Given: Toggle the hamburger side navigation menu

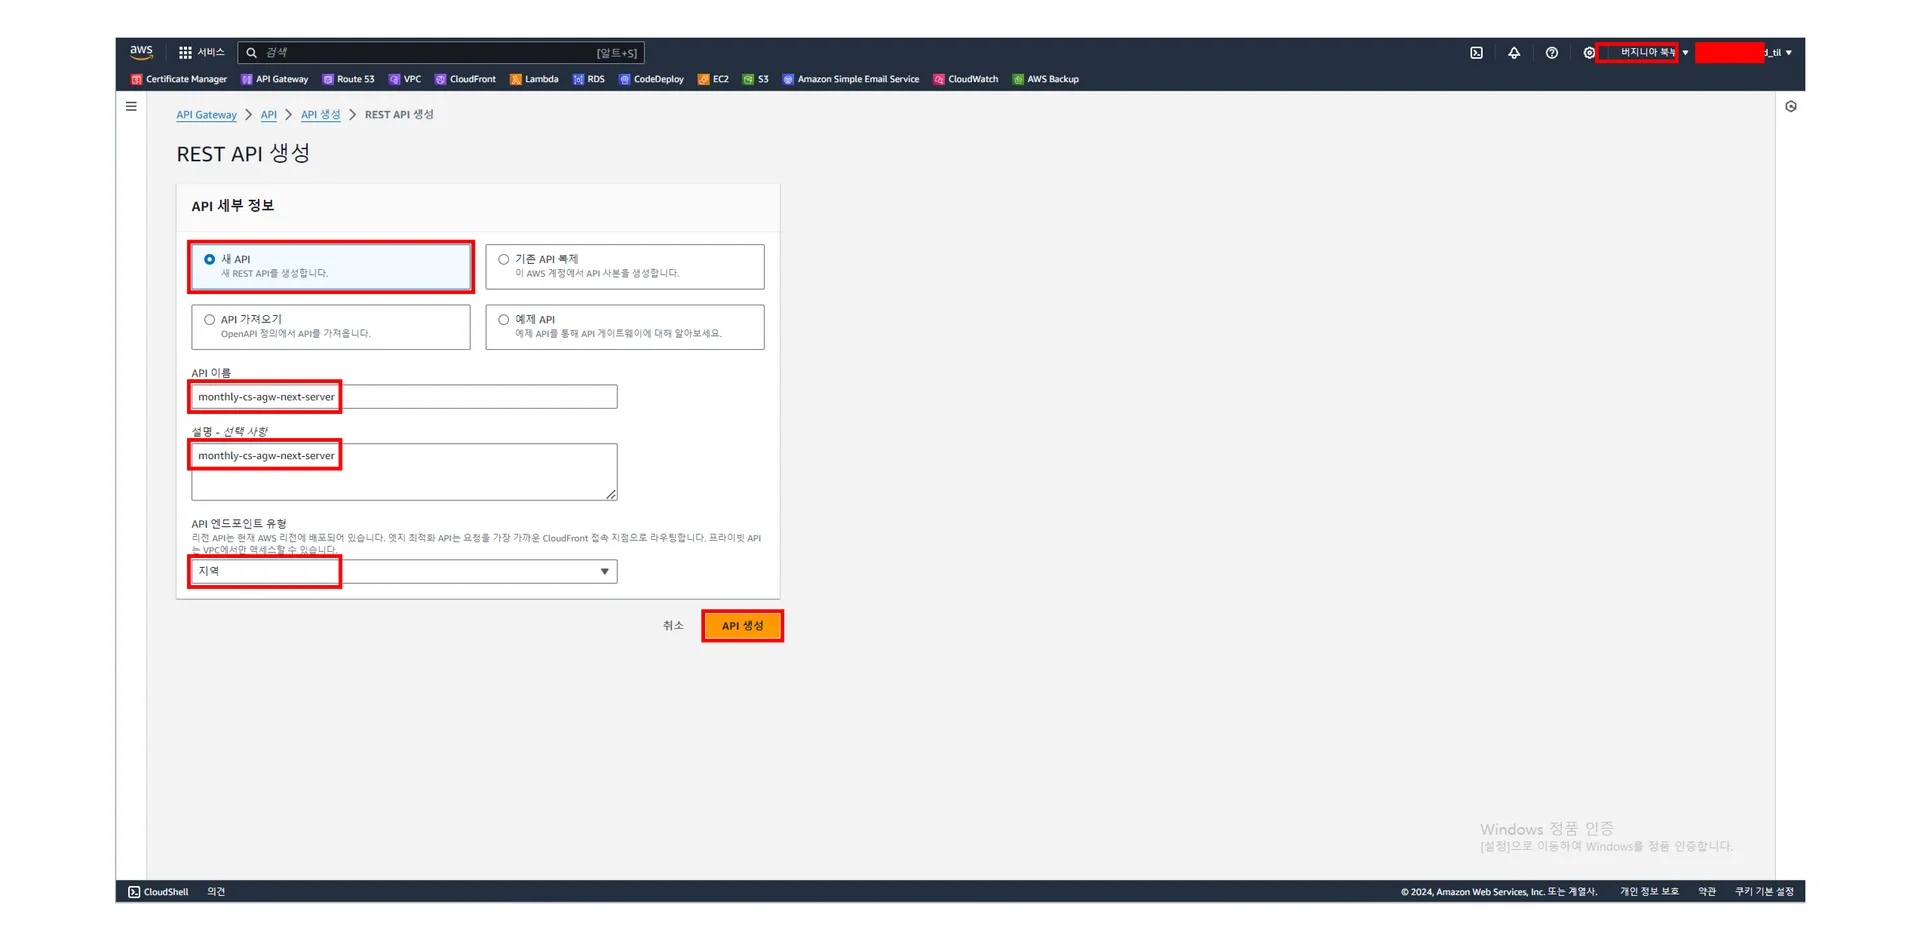Looking at the screenshot, I should (x=131, y=106).
